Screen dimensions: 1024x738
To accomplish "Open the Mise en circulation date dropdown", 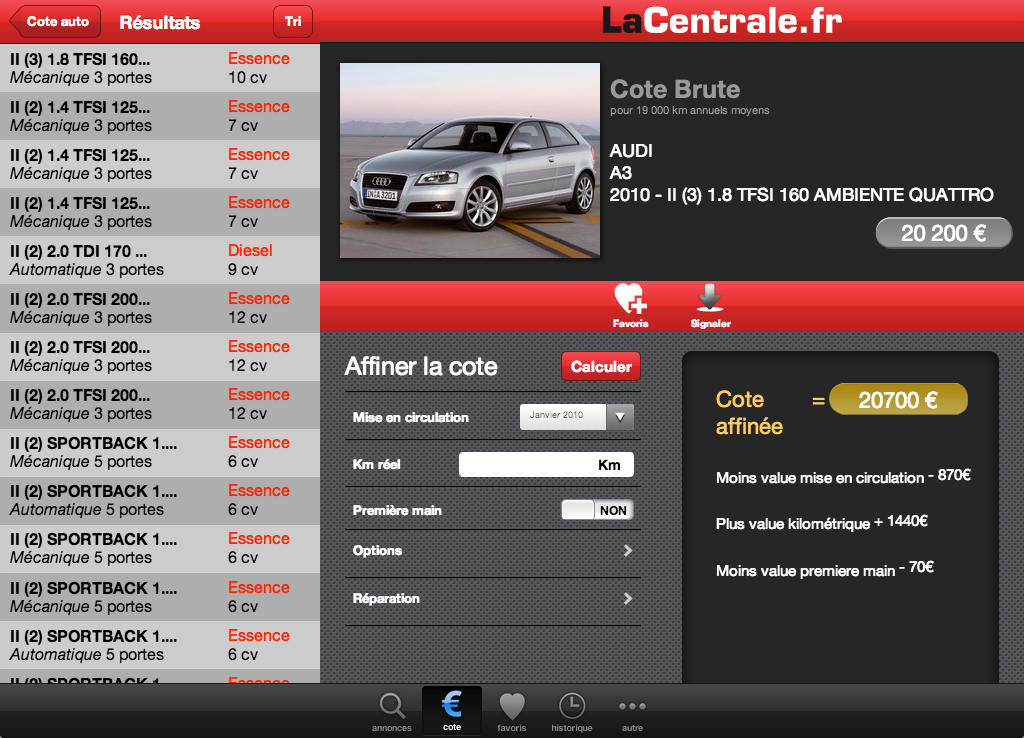I will (x=577, y=417).
